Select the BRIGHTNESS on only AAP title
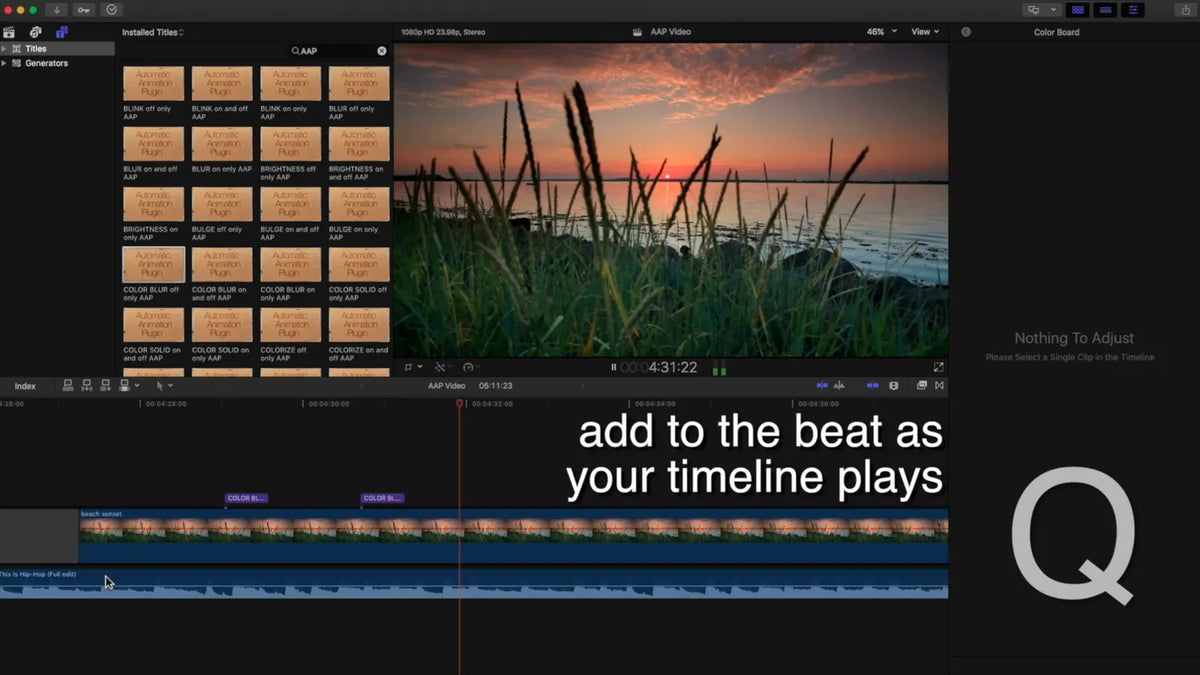 pyautogui.click(x=153, y=204)
